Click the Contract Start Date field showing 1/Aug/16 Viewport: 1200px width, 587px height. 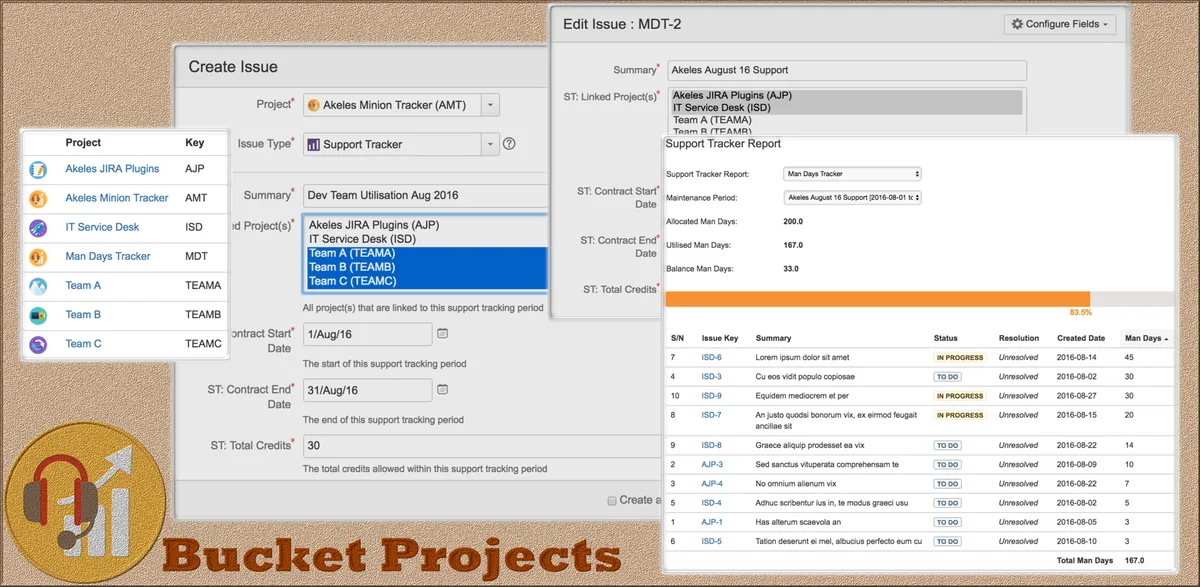pos(367,334)
